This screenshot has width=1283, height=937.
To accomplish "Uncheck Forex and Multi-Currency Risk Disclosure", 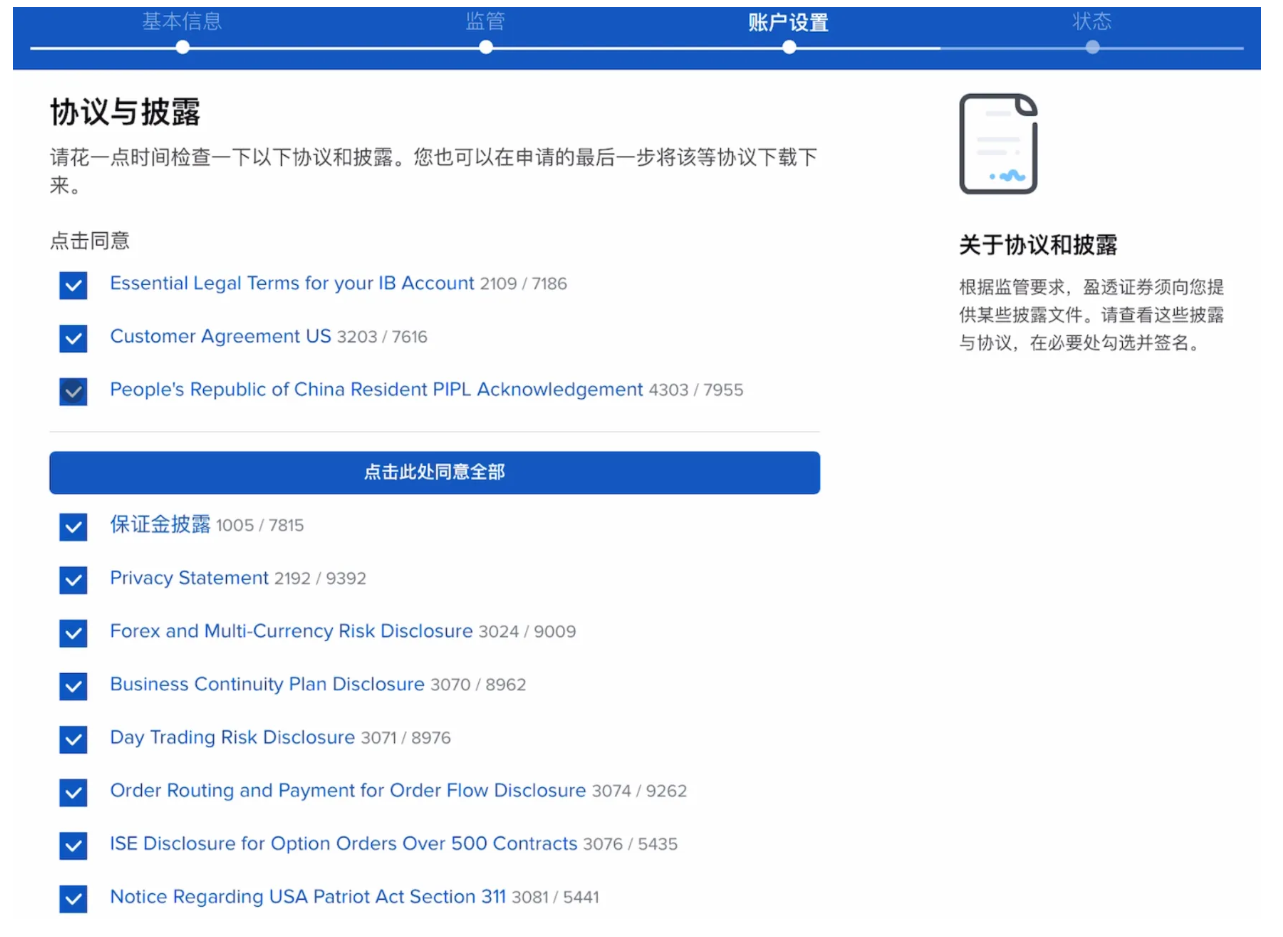I will point(73,633).
